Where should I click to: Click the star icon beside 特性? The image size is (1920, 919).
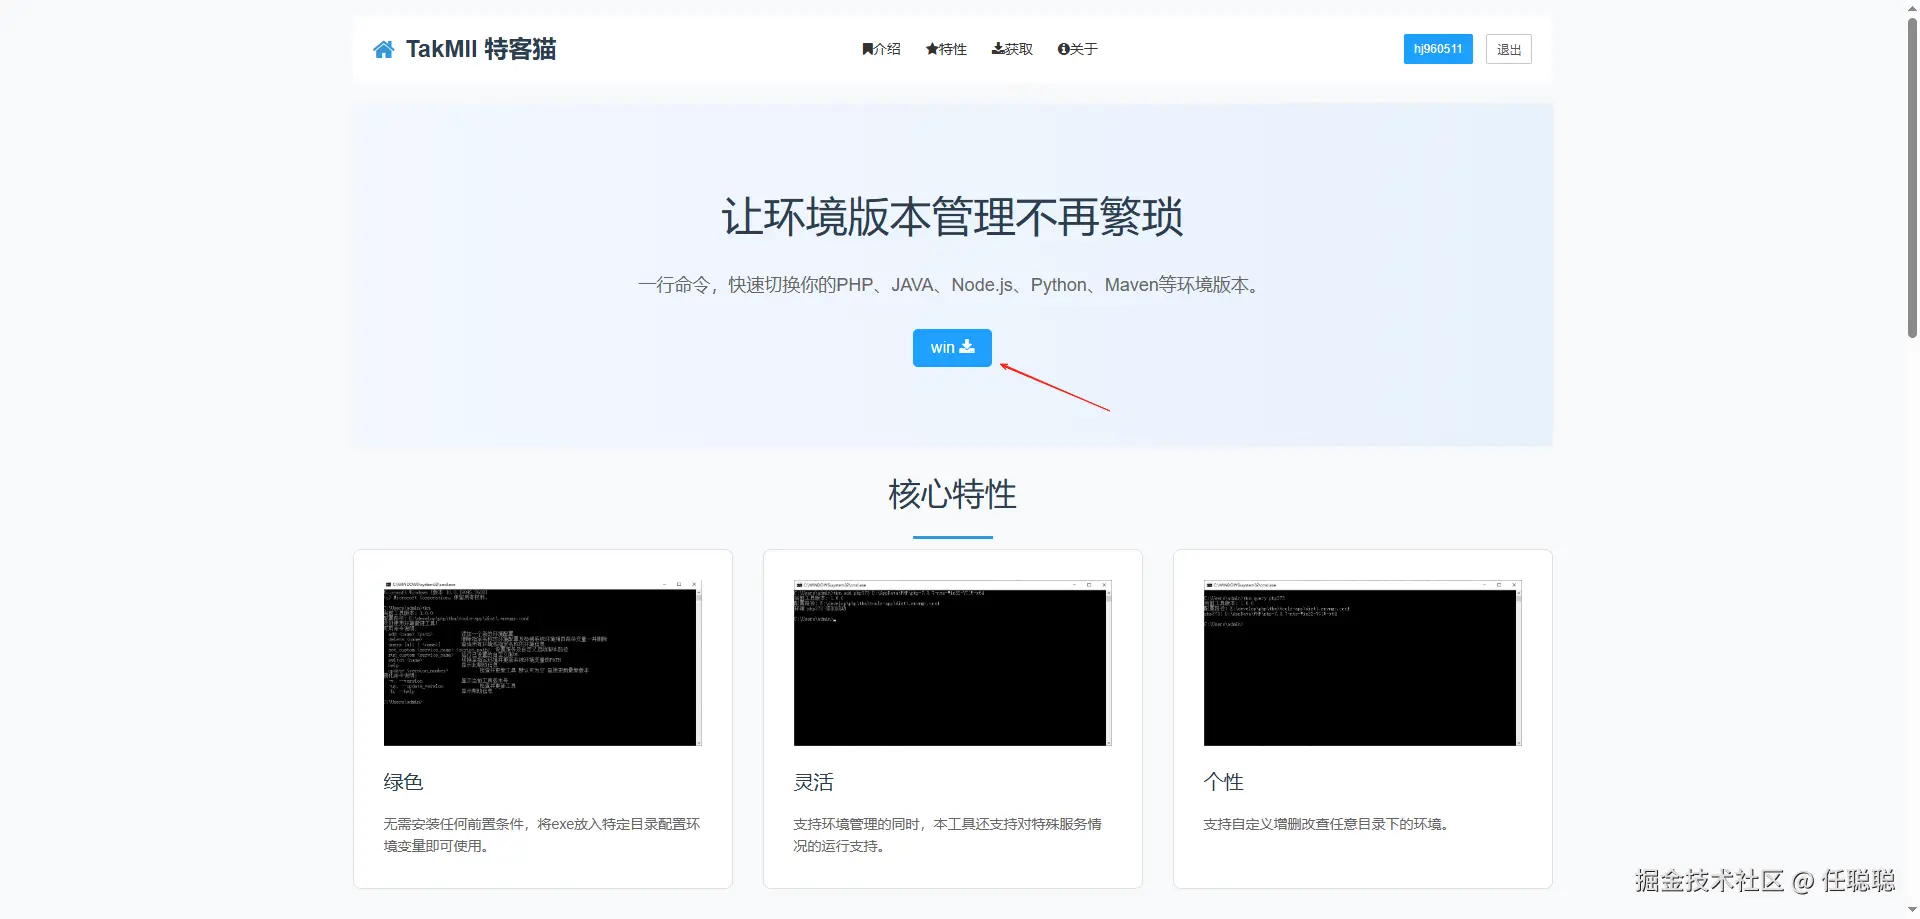point(932,48)
